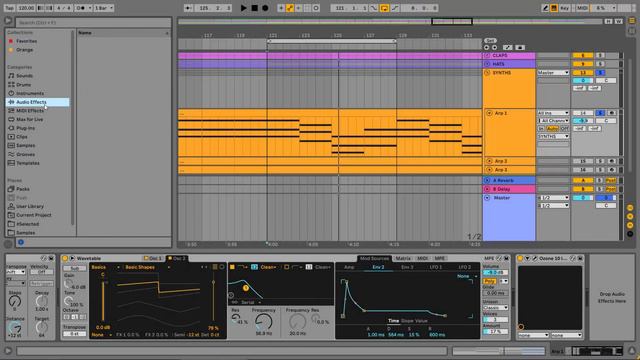The image size is (640, 360).
Task: Click the Session Record circle icon
Action: click(316, 8)
